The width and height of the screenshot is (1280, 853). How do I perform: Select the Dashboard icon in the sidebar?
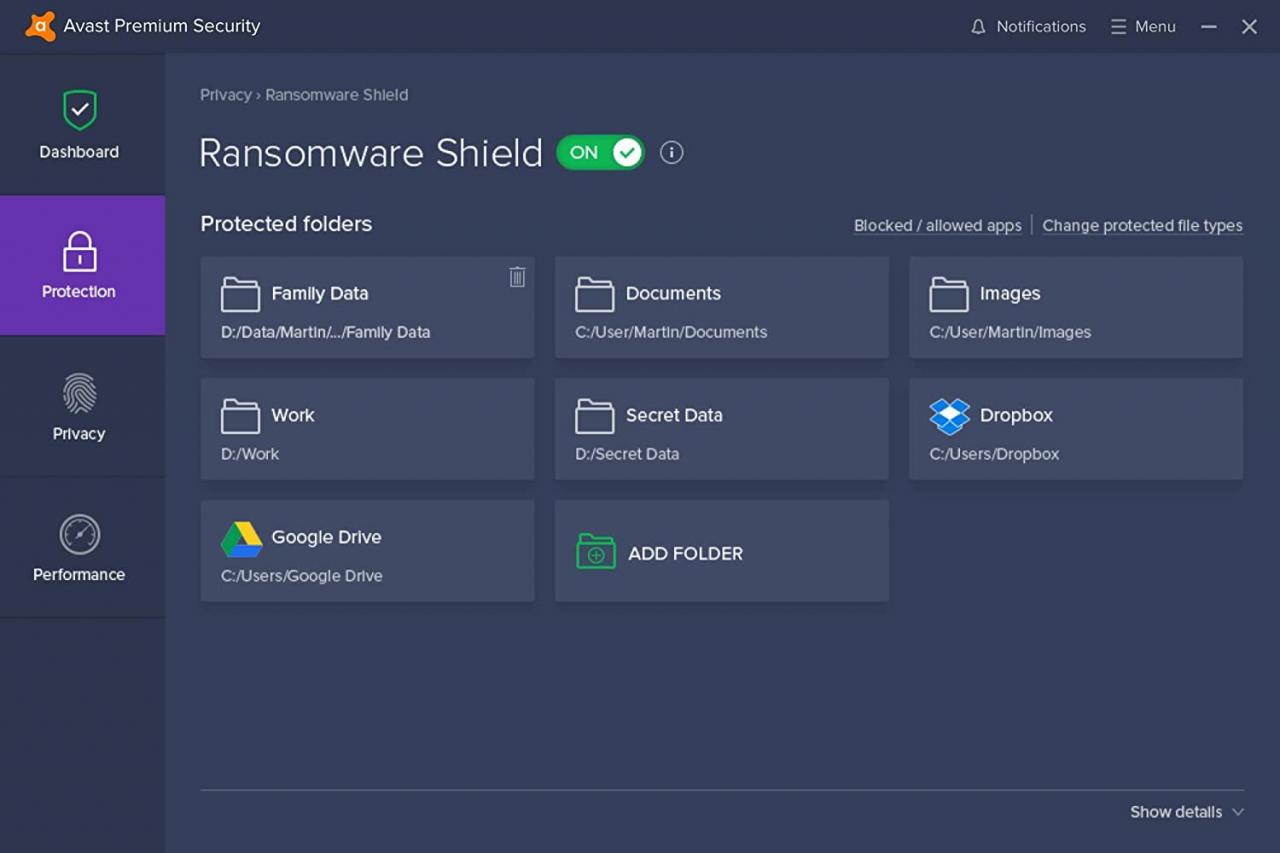point(79,110)
